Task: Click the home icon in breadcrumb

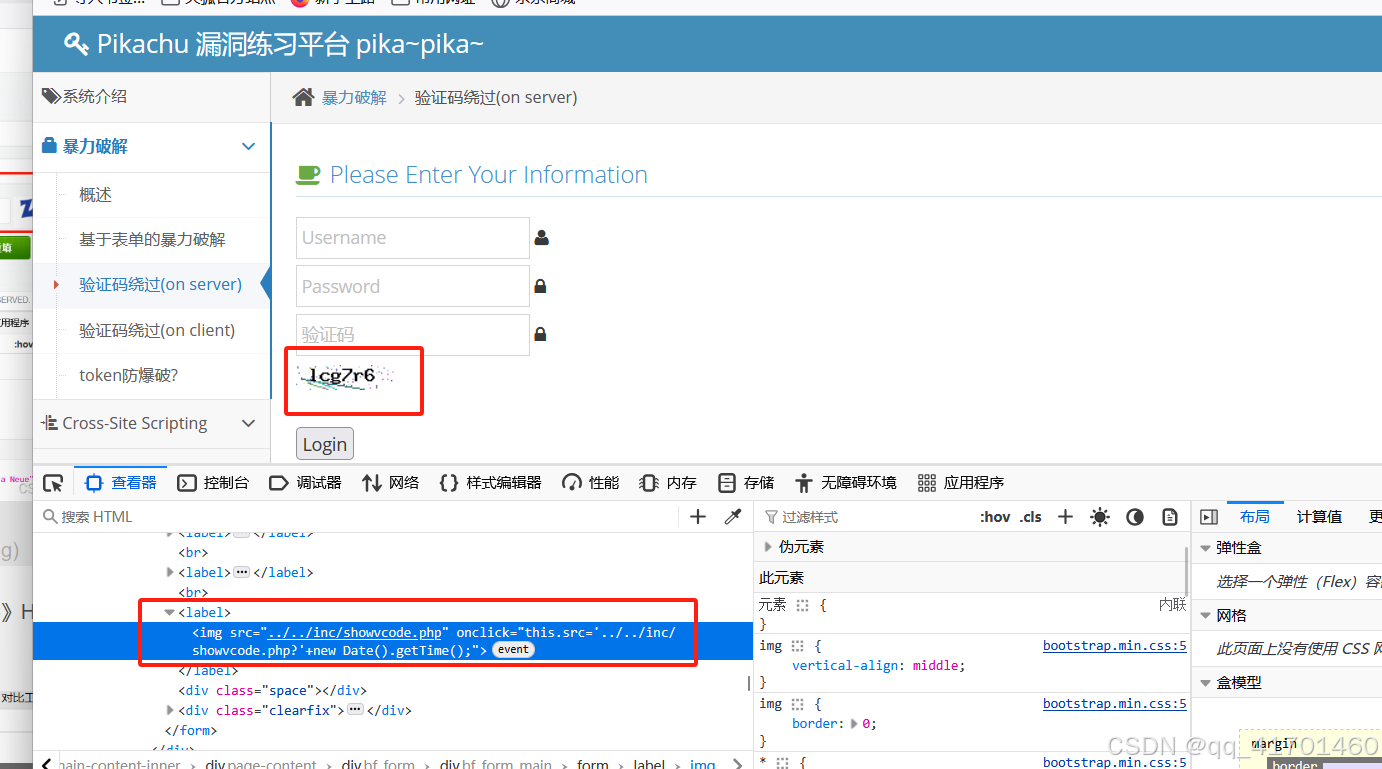Action: click(x=303, y=97)
